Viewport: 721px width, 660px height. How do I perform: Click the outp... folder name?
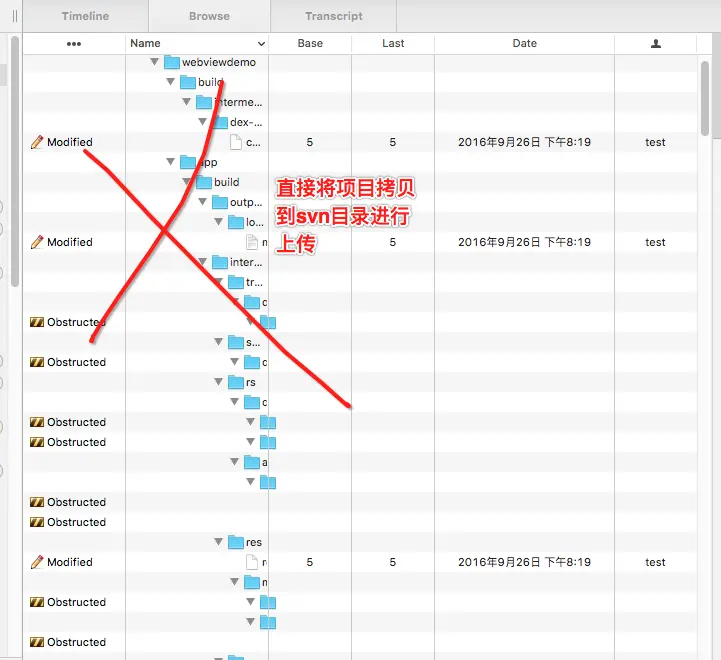[246, 202]
